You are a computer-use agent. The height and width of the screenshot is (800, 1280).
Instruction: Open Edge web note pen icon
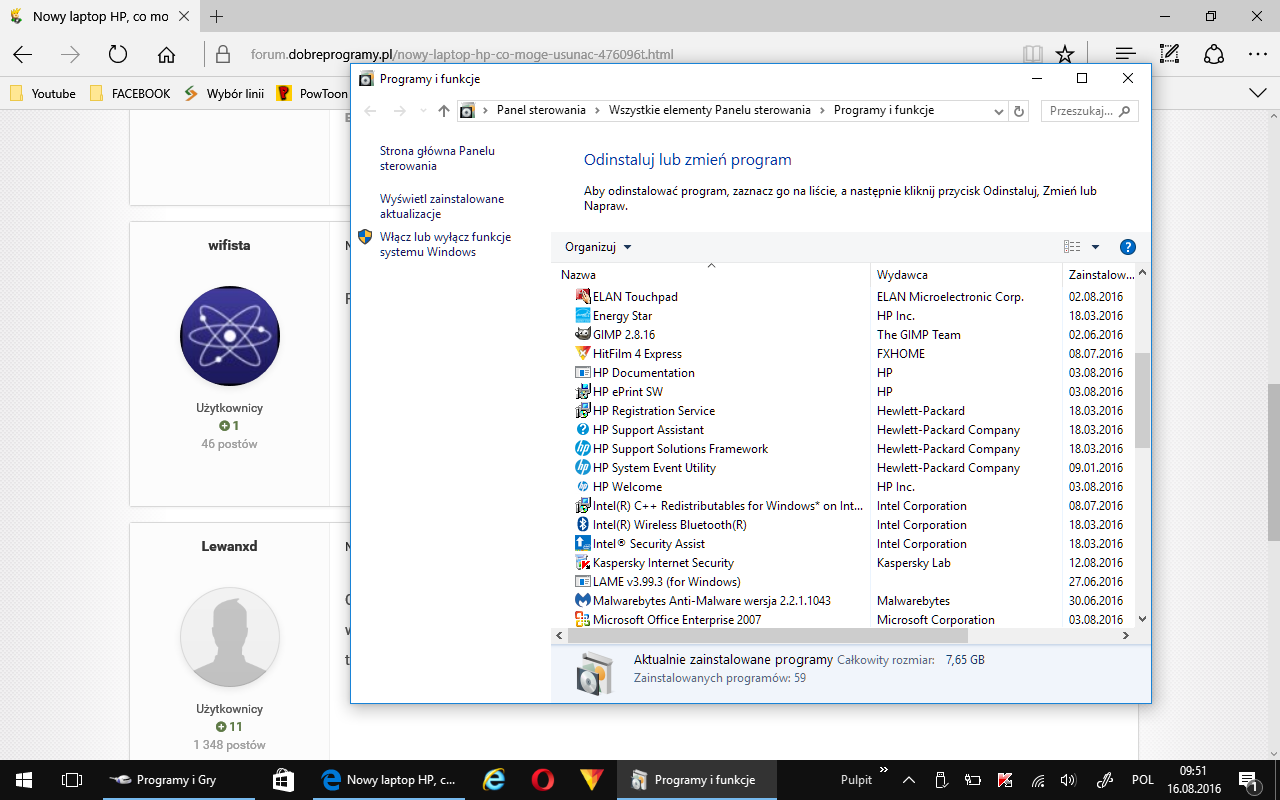[1169, 54]
